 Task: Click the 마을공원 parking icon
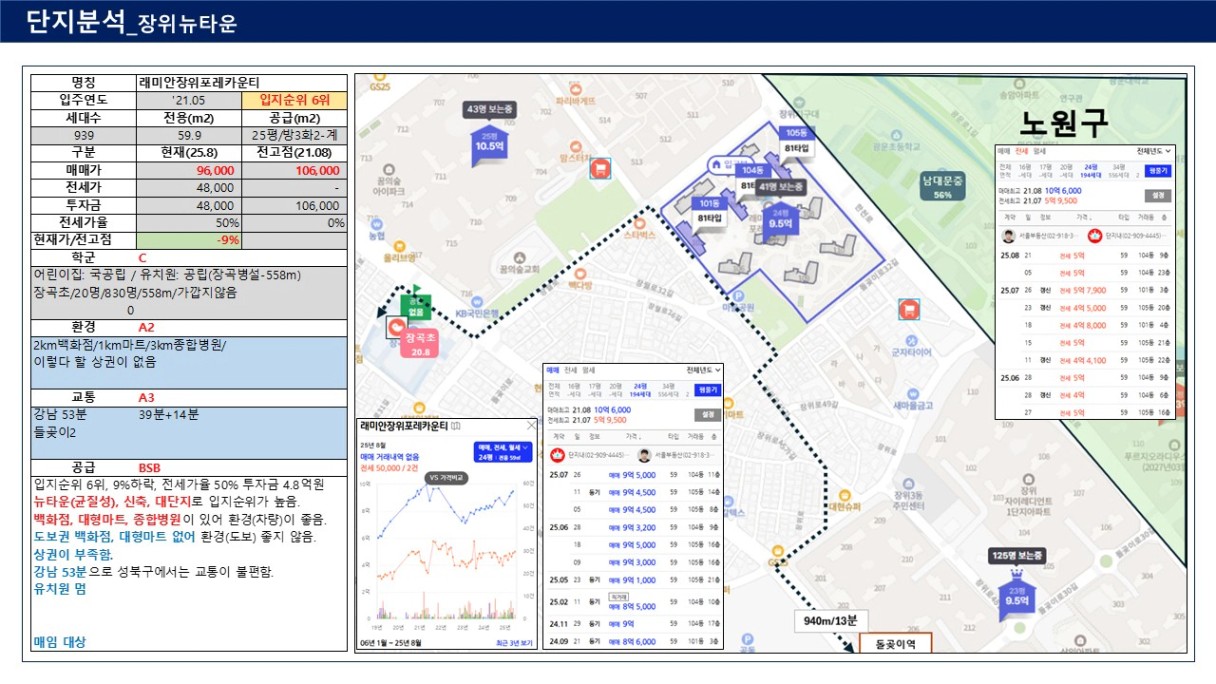click(x=739, y=296)
